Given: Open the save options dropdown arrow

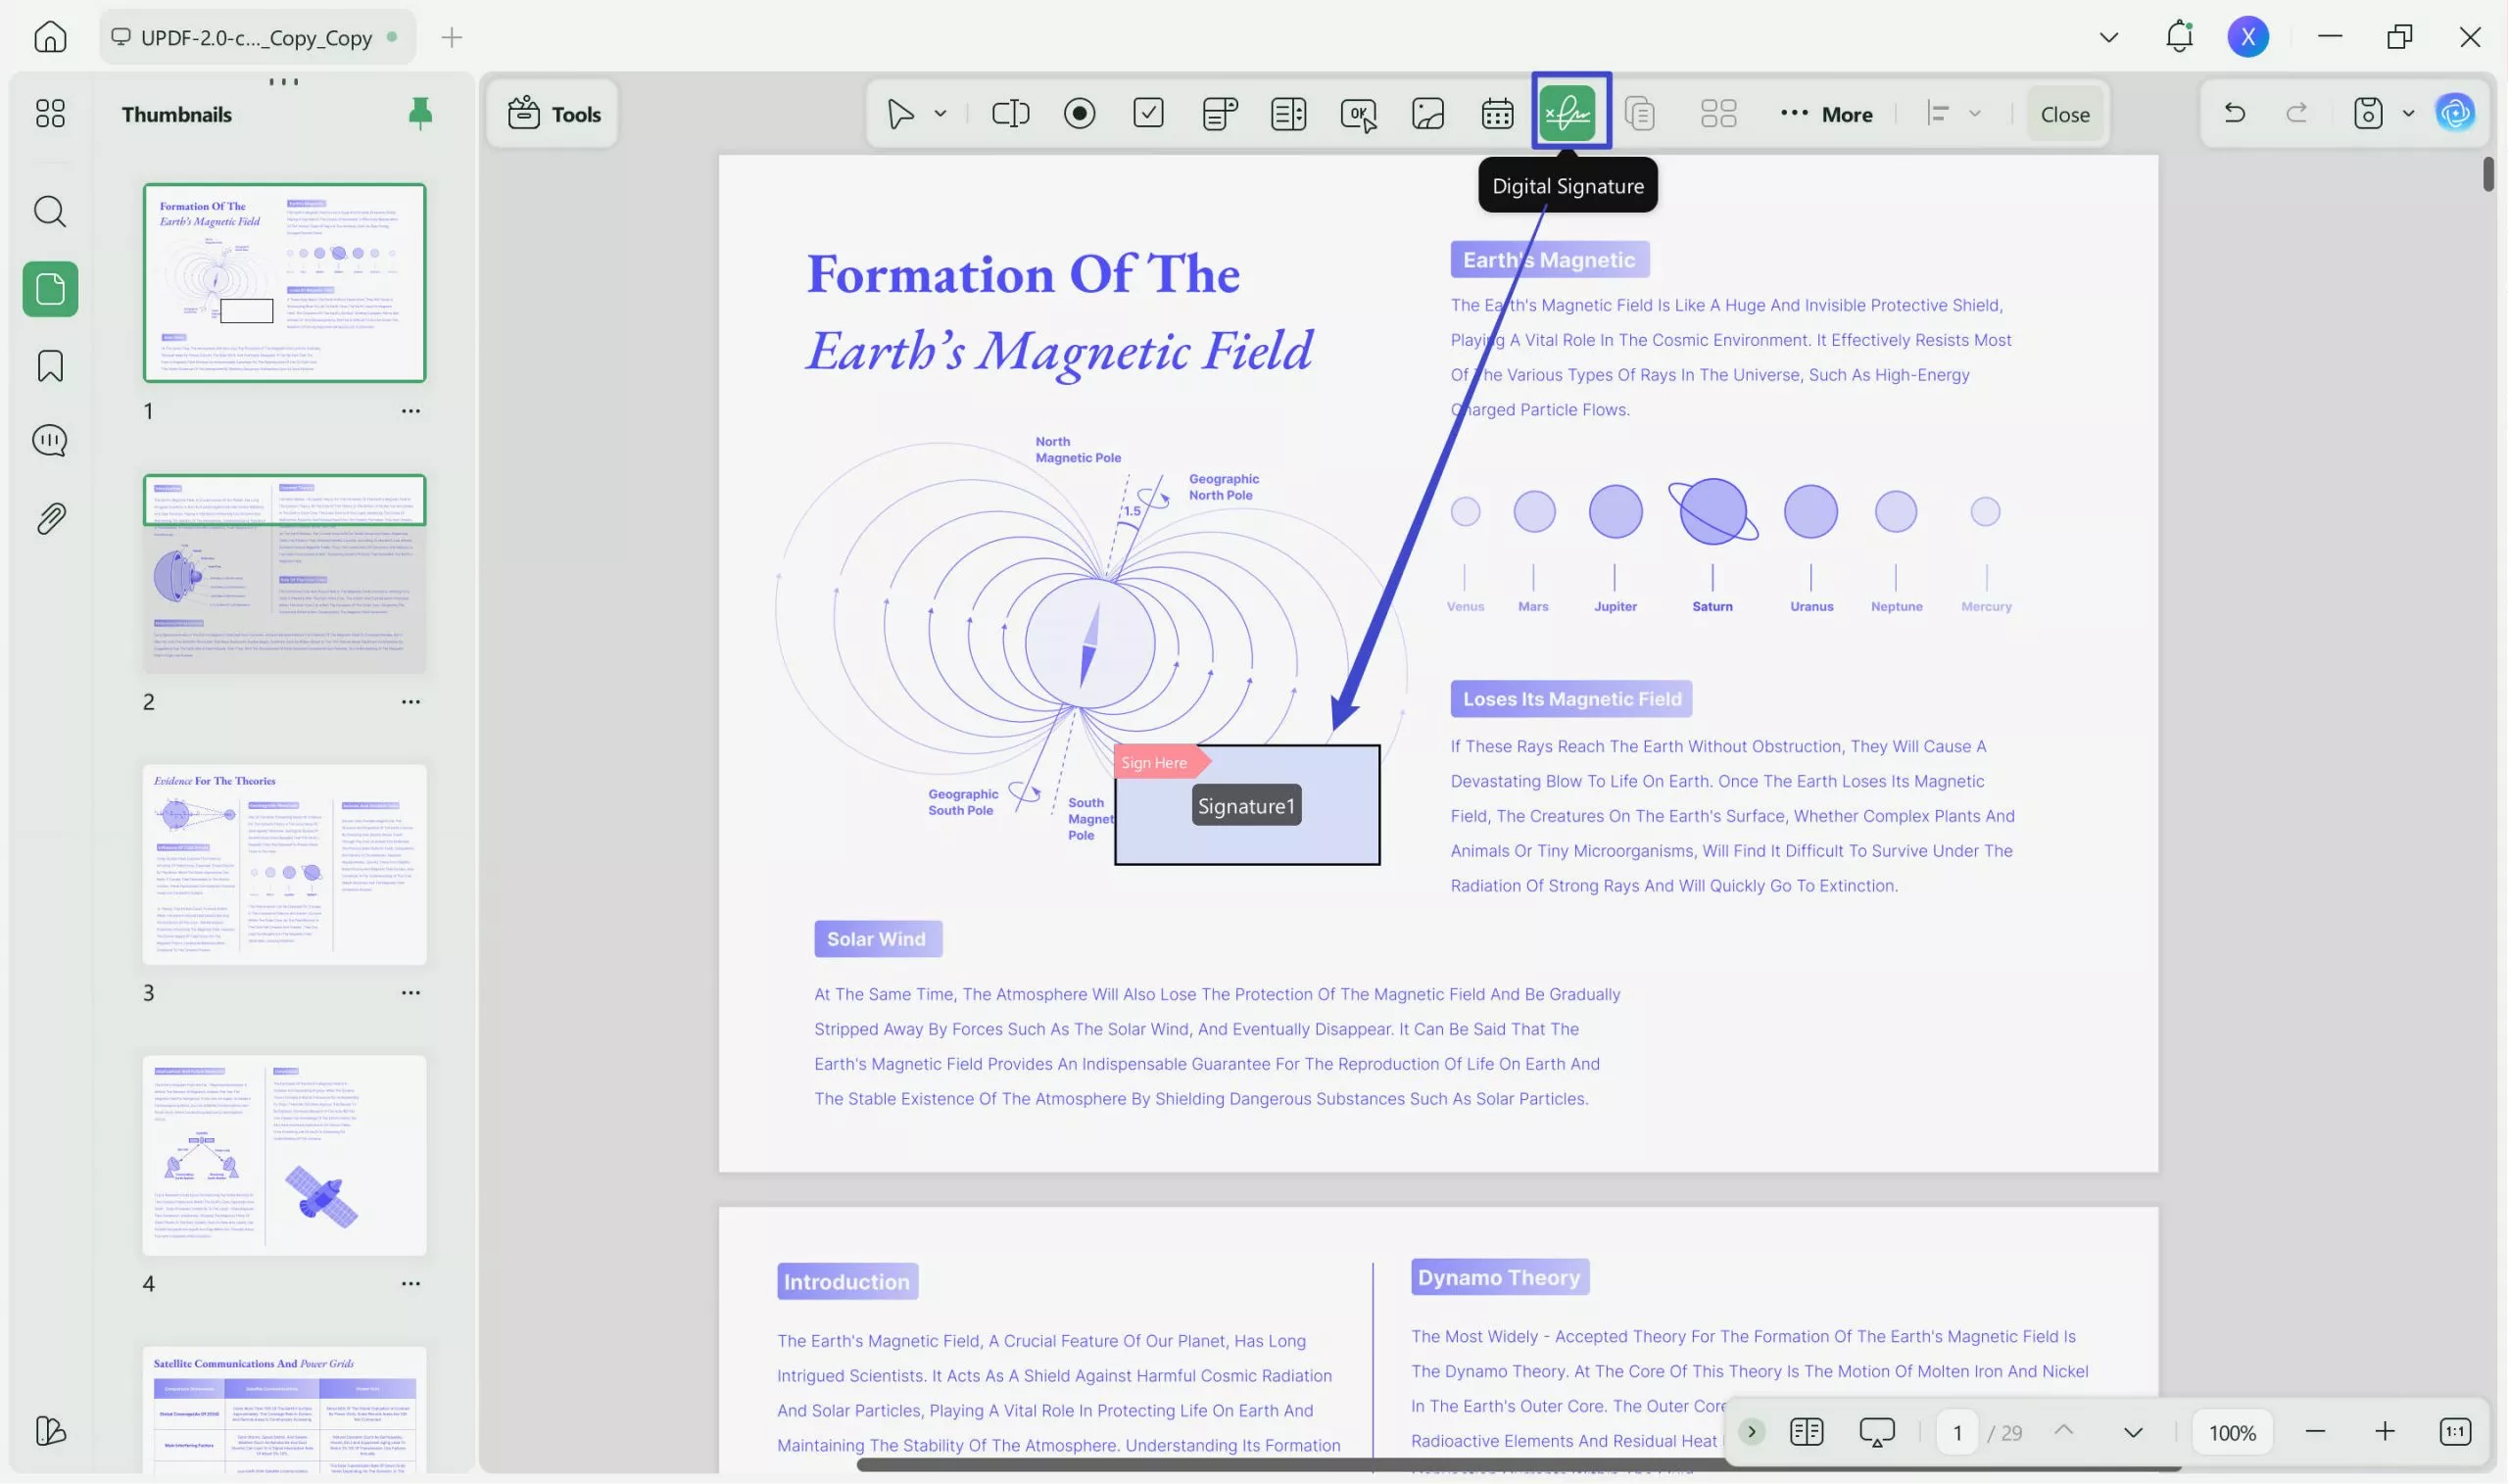Looking at the screenshot, I should [2408, 114].
